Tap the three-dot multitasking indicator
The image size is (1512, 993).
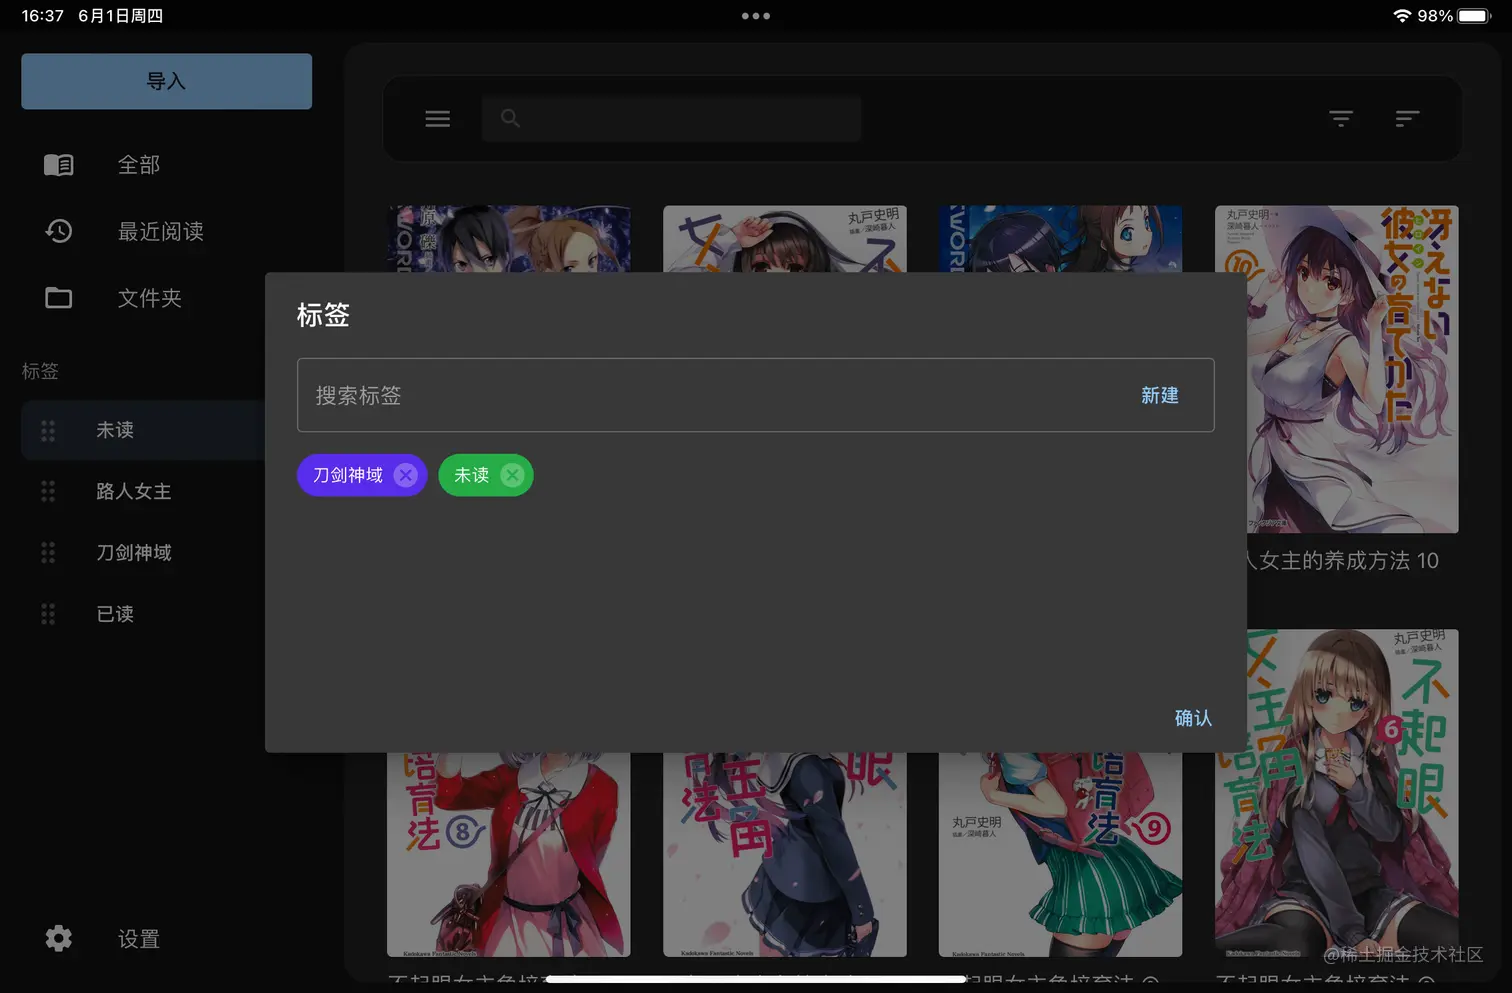(756, 16)
